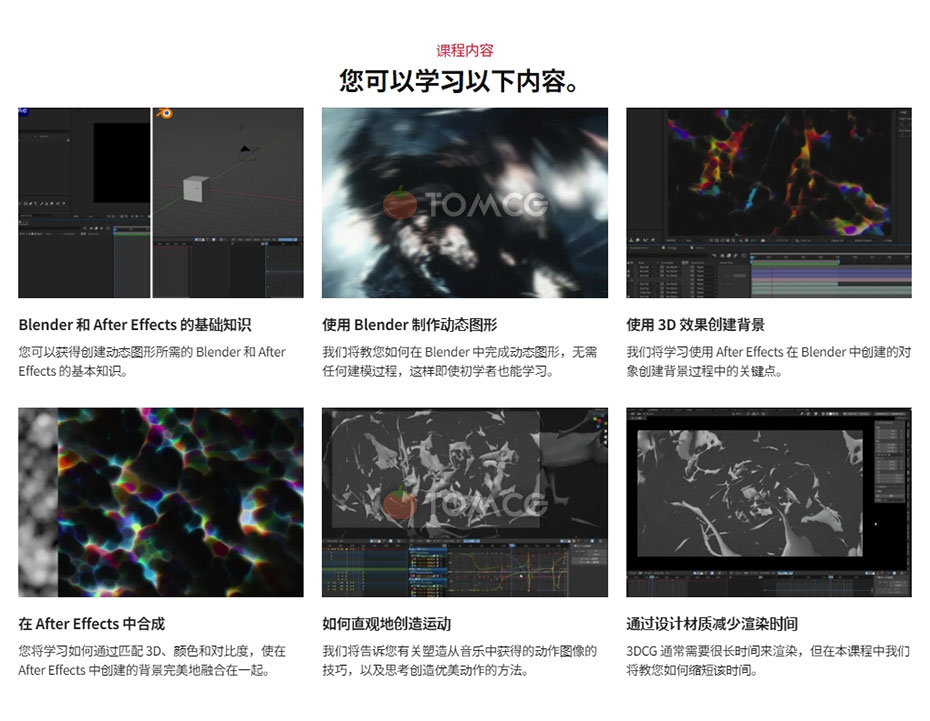Click the description starting '您可以获得创建动态图形所需的'

click(152, 362)
